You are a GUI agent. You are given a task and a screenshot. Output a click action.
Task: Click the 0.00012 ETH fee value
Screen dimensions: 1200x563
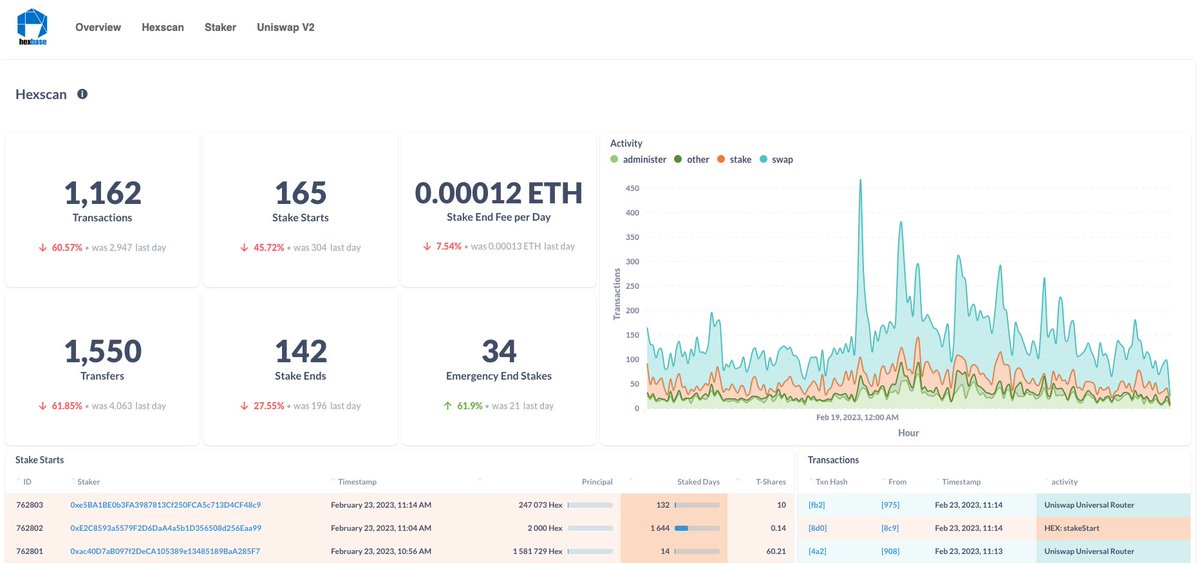click(498, 193)
